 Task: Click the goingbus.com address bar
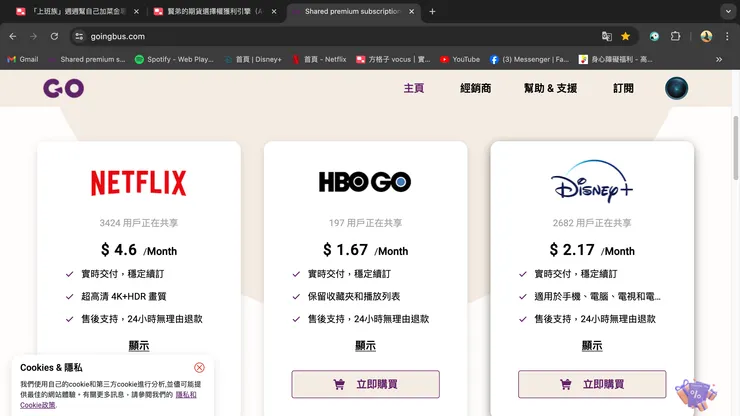click(x=330, y=36)
